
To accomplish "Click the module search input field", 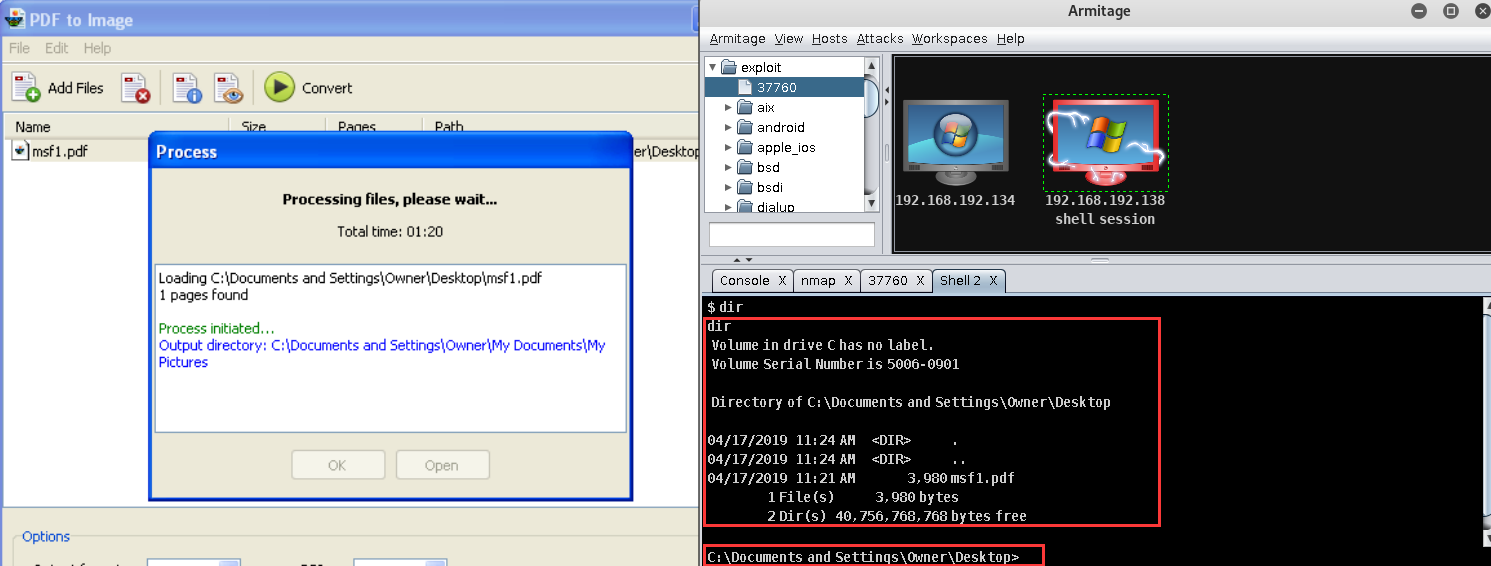I will click(x=792, y=234).
